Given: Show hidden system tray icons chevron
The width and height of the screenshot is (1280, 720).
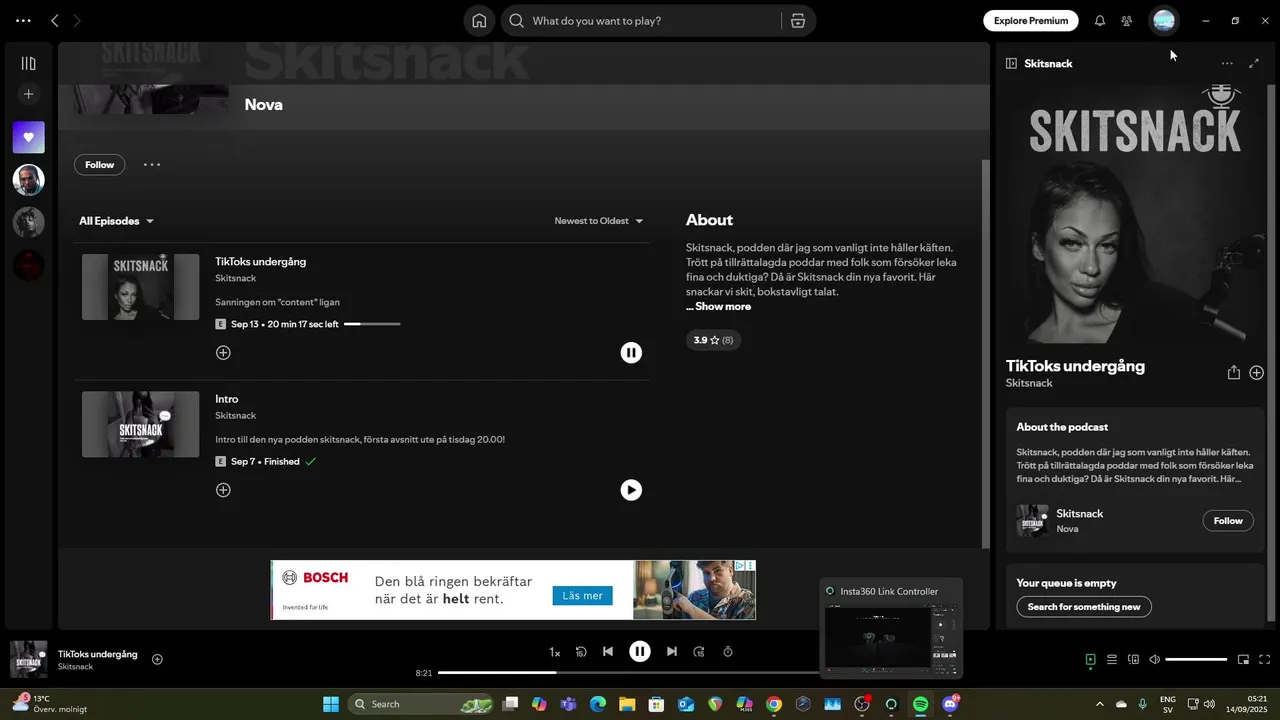Looking at the screenshot, I should tap(1100, 704).
